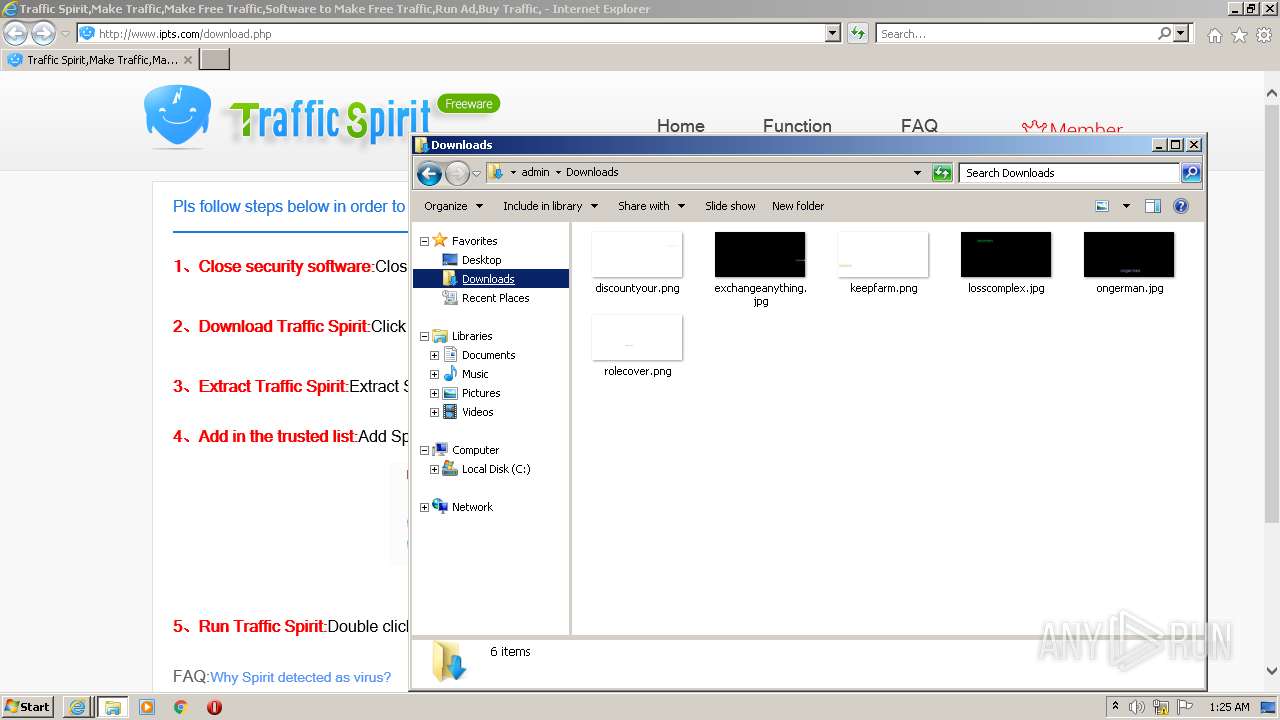
Task: Open the Member link on website
Action: click(1072, 127)
